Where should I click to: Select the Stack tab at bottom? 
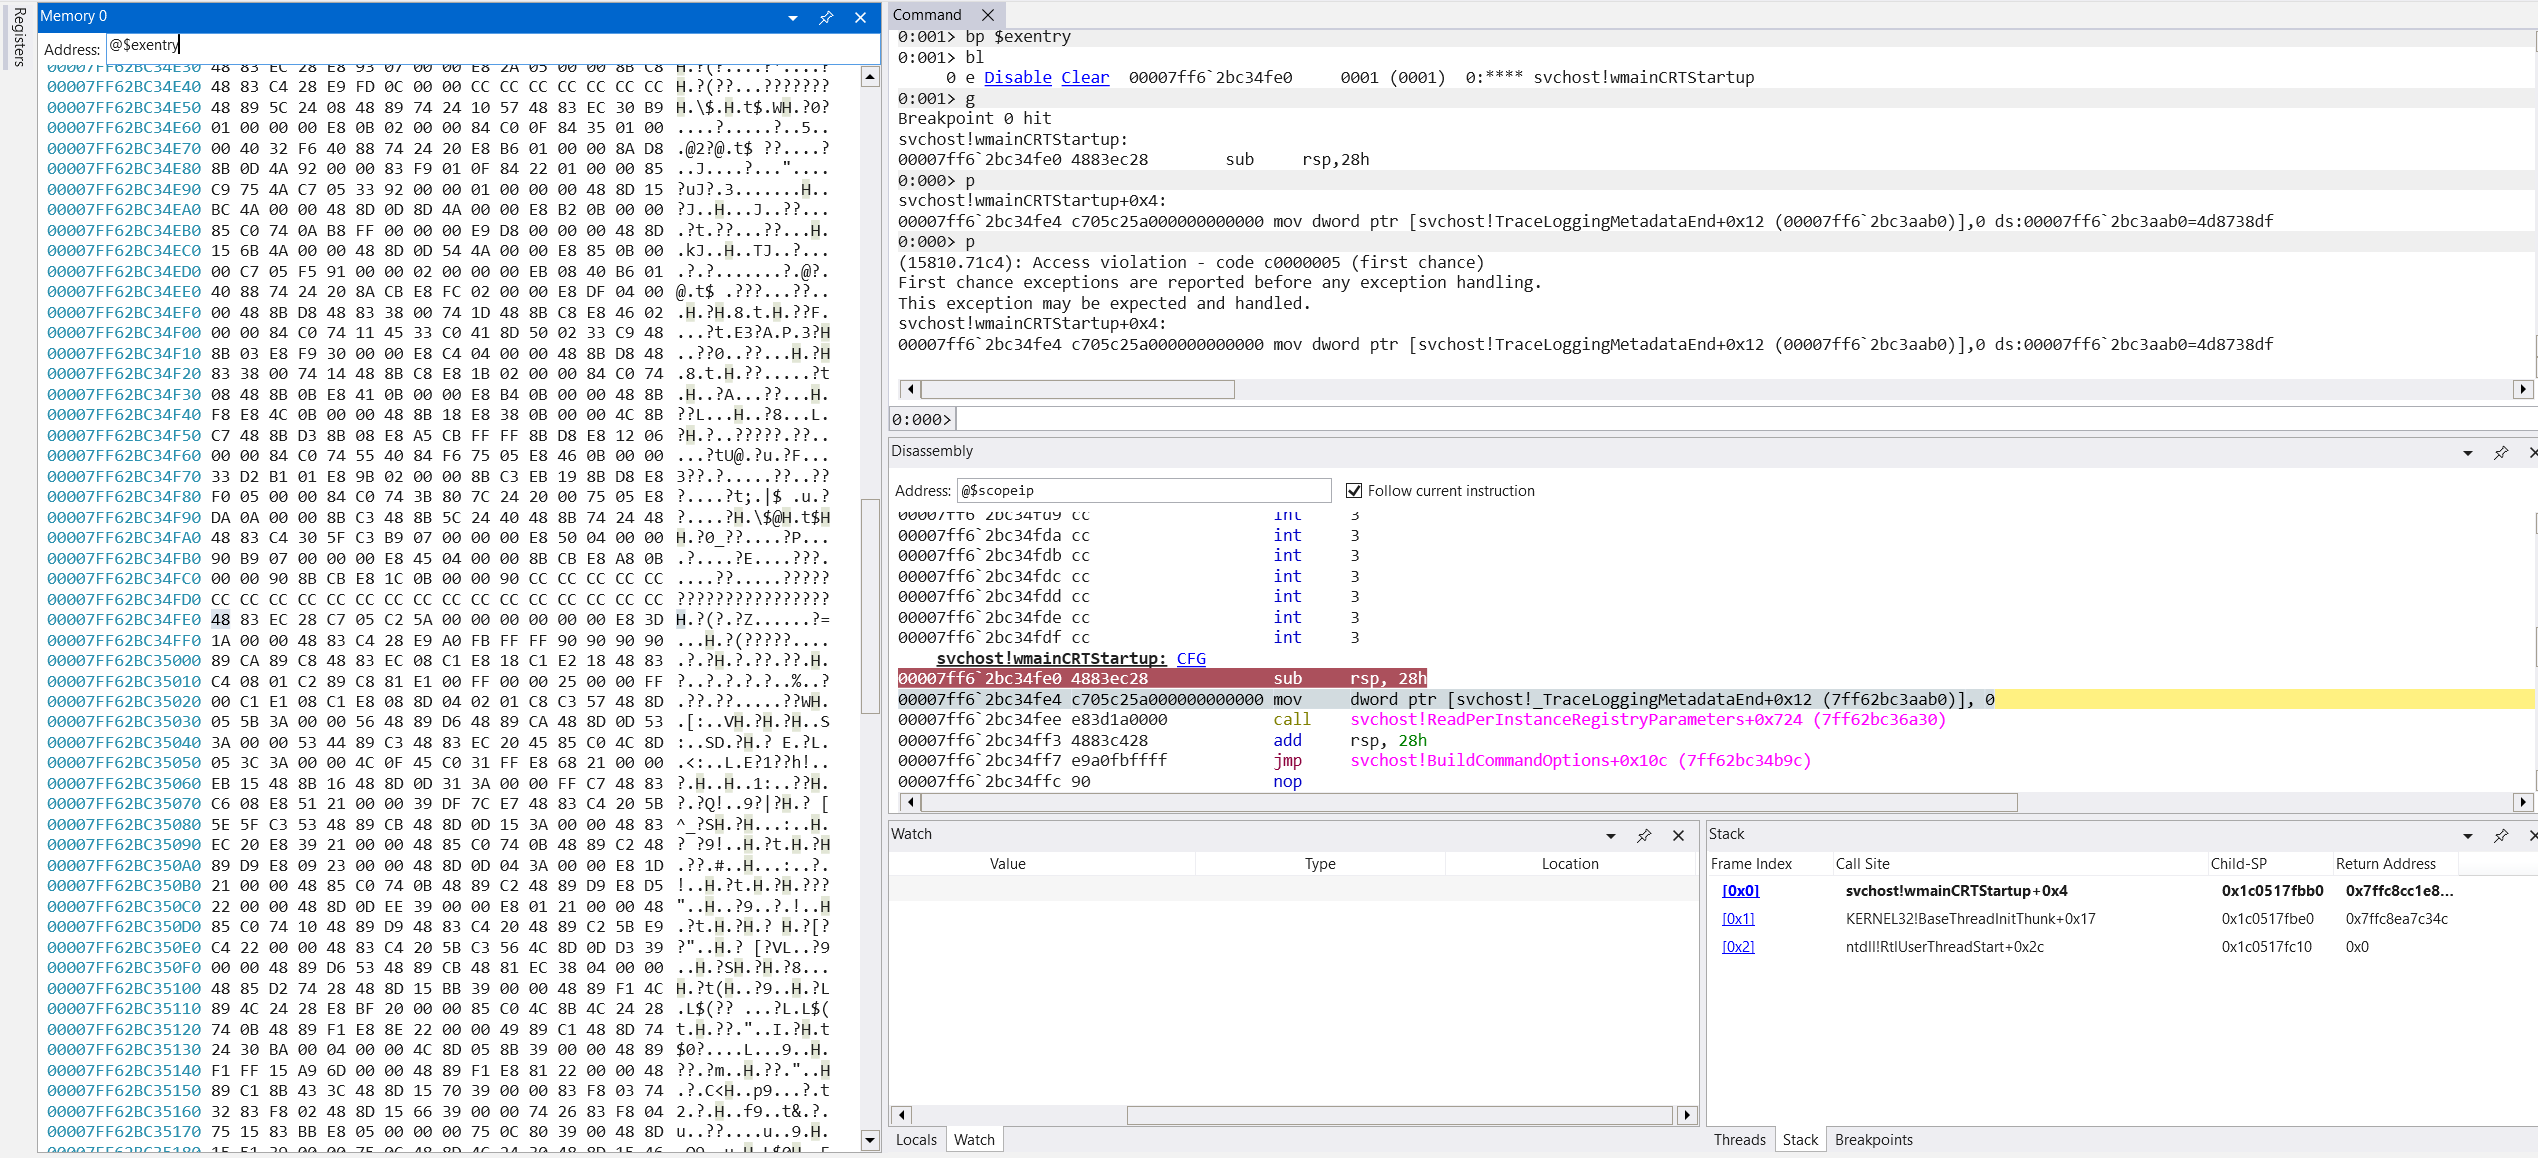[x=1800, y=1140]
